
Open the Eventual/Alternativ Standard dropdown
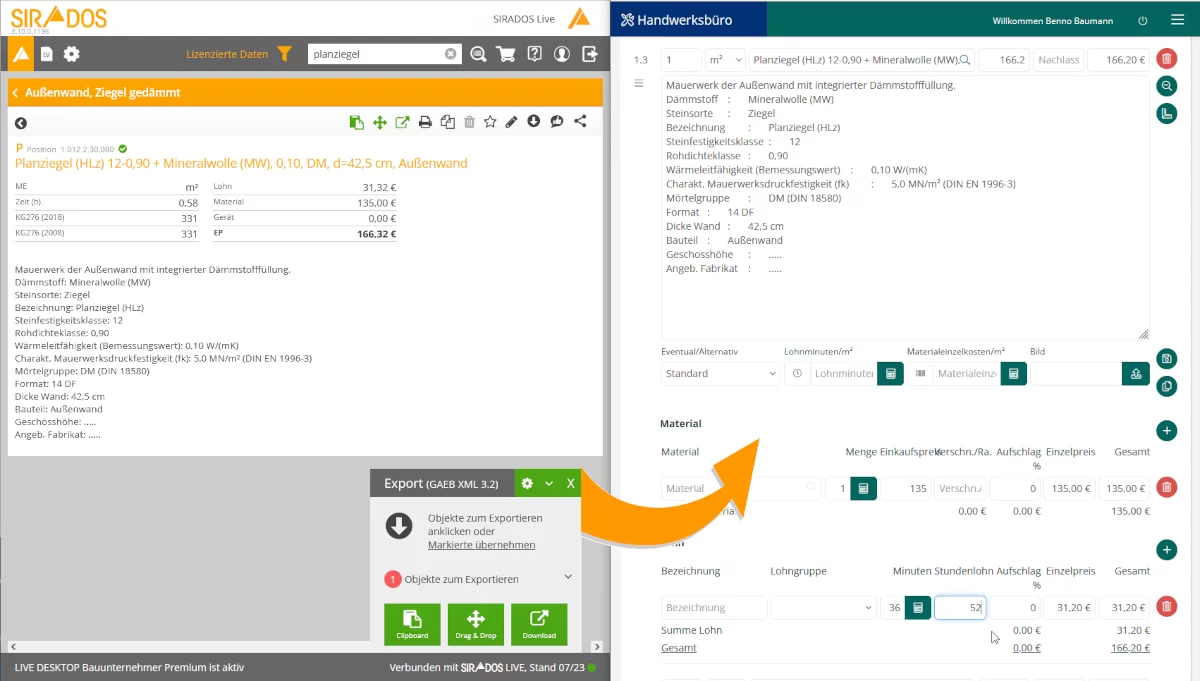pyautogui.click(x=720, y=373)
